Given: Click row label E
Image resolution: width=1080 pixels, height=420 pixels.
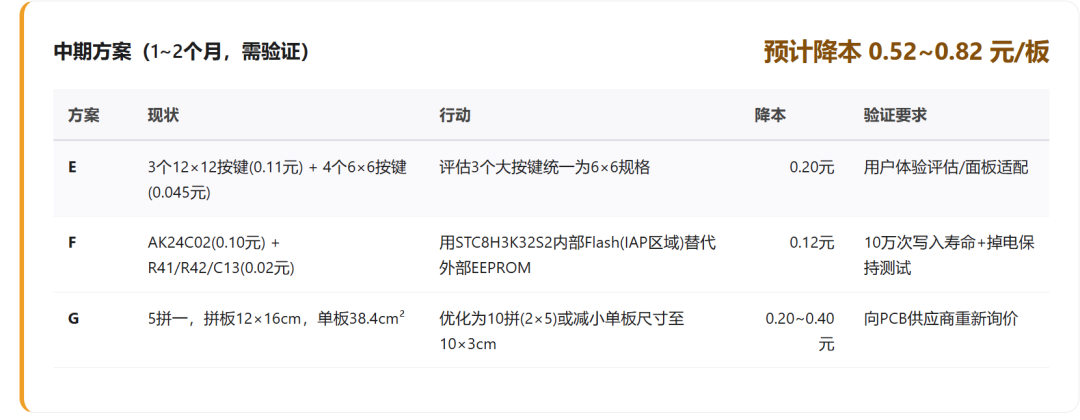Looking at the screenshot, I should [72, 167].
